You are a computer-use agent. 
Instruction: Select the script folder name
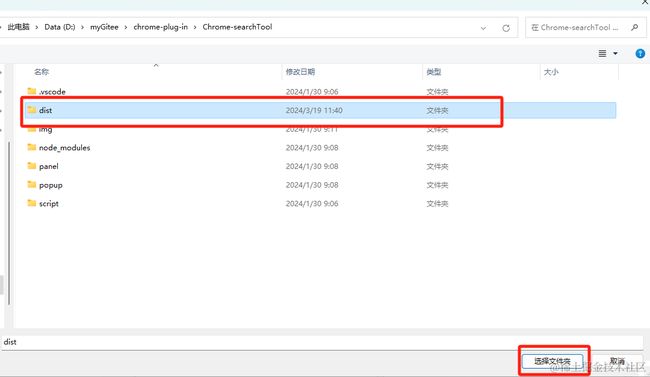click(x=49, y=204)
